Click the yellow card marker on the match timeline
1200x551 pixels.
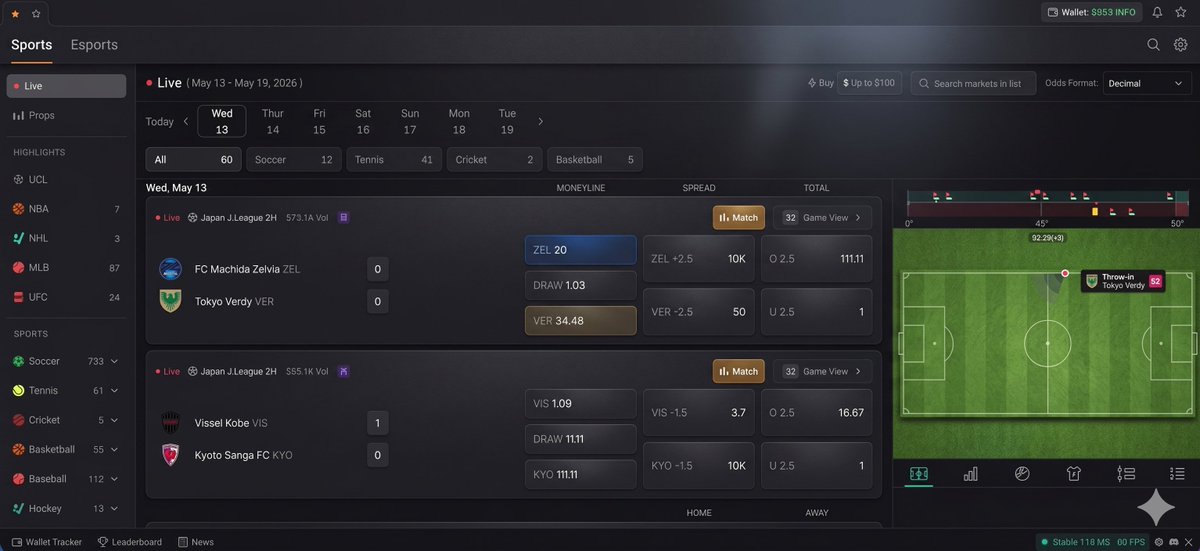click(x=1094, y=211)
